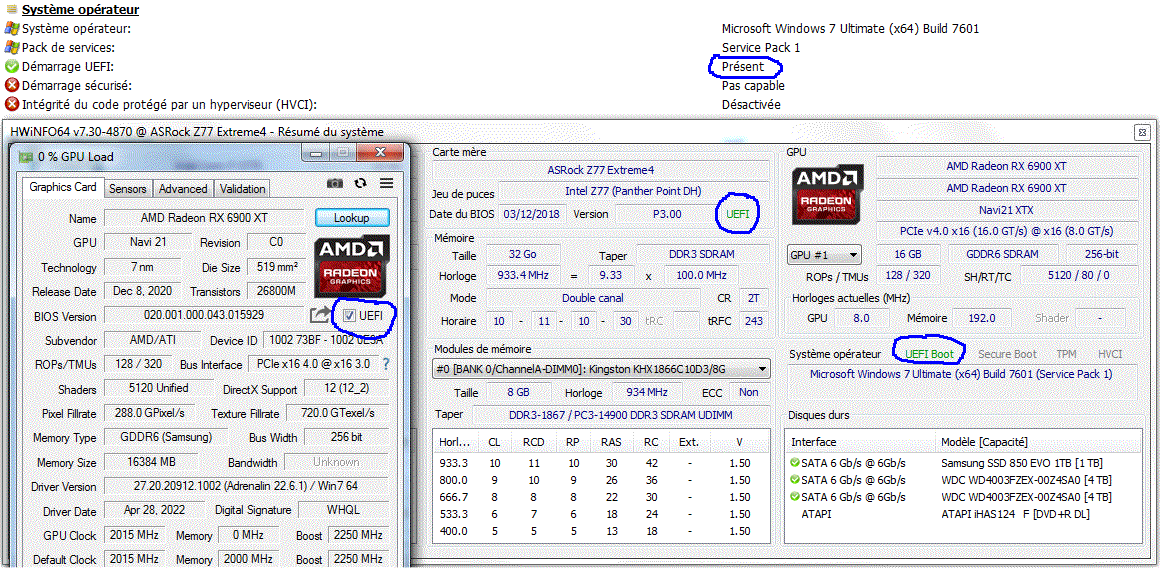Click the Windows flag icon beside Système opérateur
Screen dimensions: 1160x568
point(11,29)
